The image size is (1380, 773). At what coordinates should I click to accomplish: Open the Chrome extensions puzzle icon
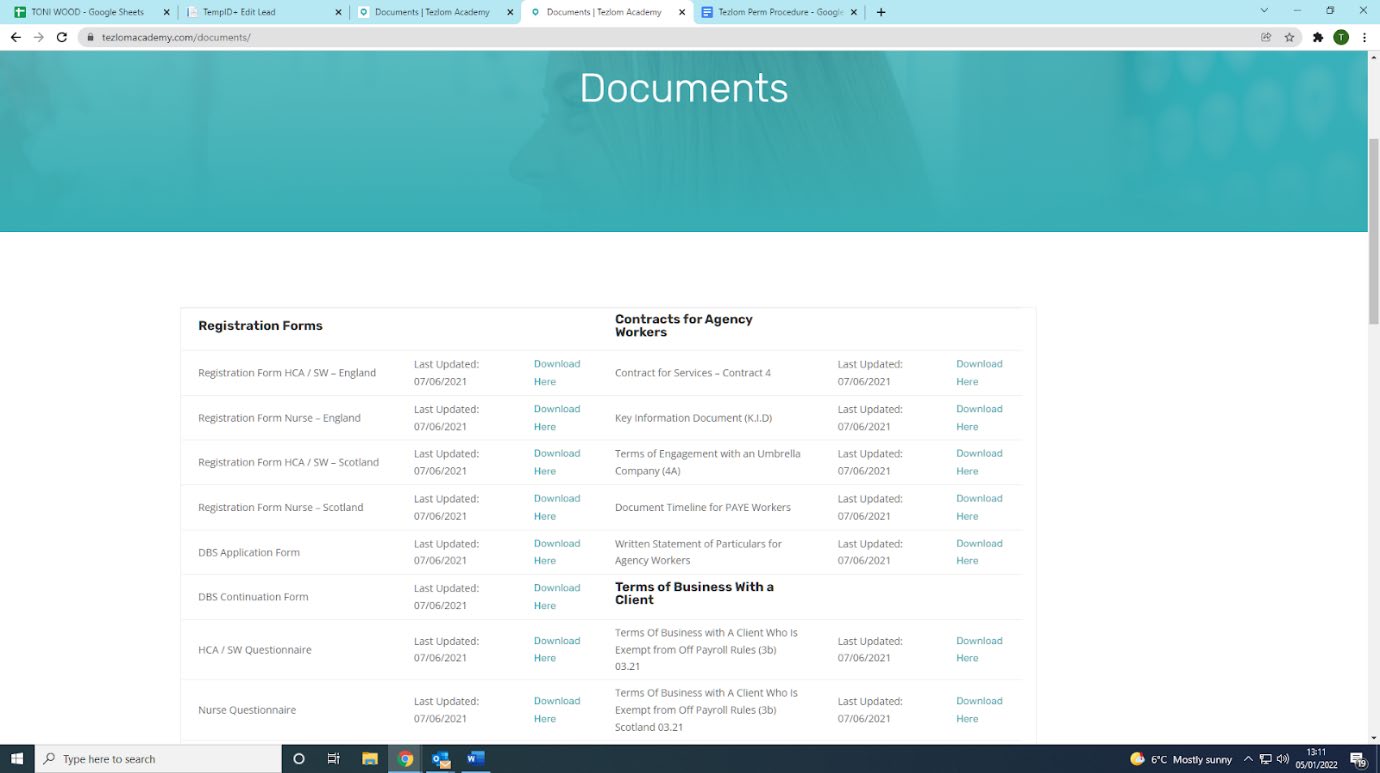pos(1318,37)
